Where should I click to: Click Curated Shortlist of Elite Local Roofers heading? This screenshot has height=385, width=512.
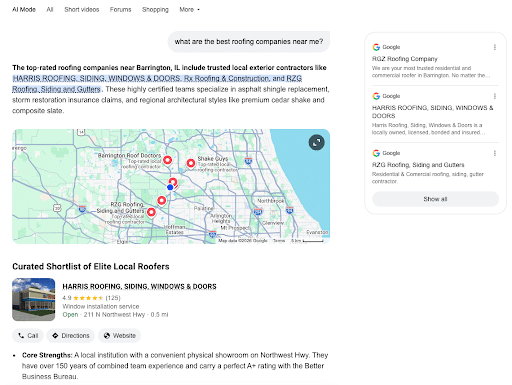[91, 267]
